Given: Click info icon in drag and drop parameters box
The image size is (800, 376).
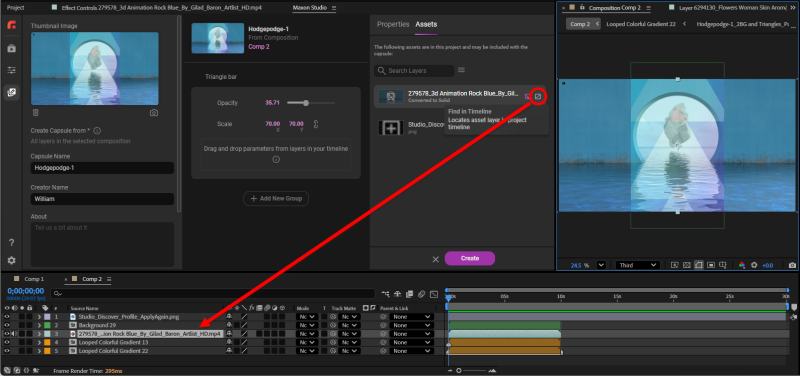Looking at the screenshot, I should (x=276, y=159).
